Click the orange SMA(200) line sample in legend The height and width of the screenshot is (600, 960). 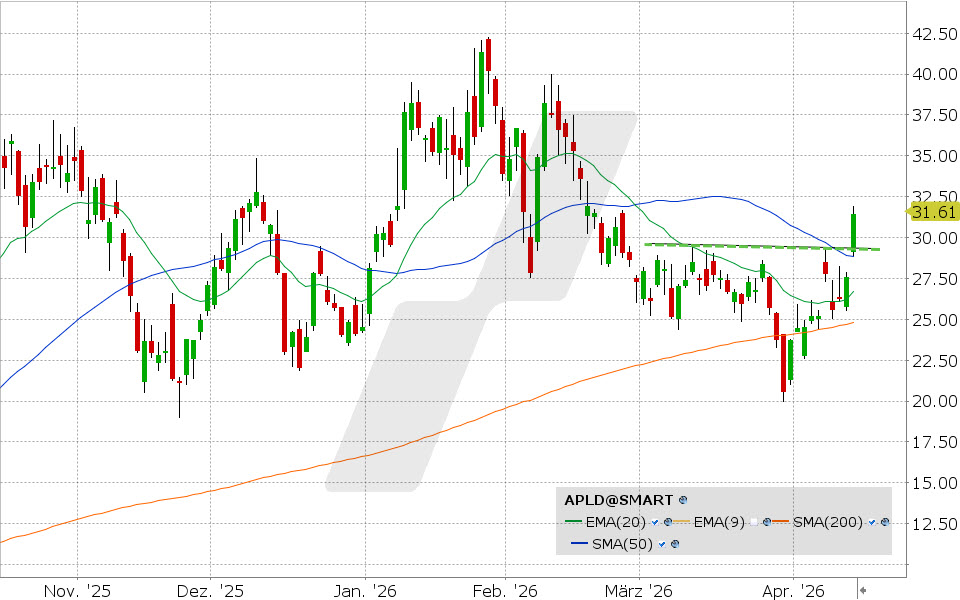tap(780, 521)
